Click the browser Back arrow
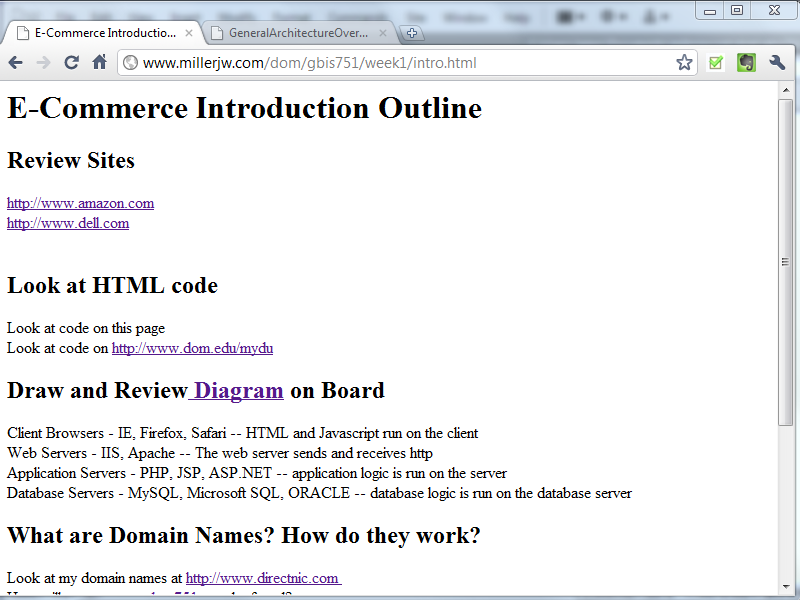 click(x=16, y=63)
